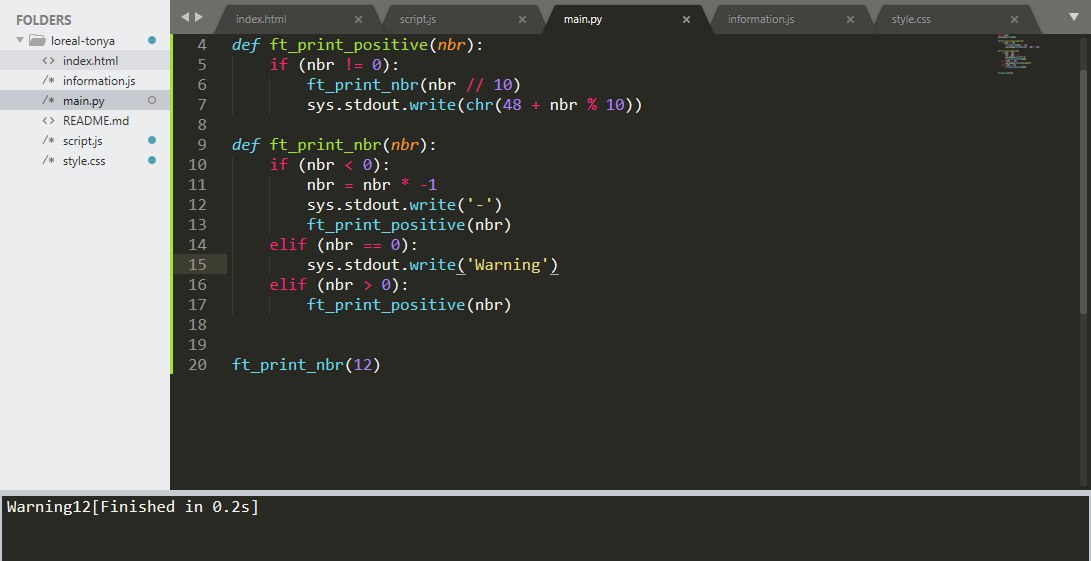This screenshot has width=1091, height=561.
Task: Click line number 20 in the gutter
Action: pos(198,365)
